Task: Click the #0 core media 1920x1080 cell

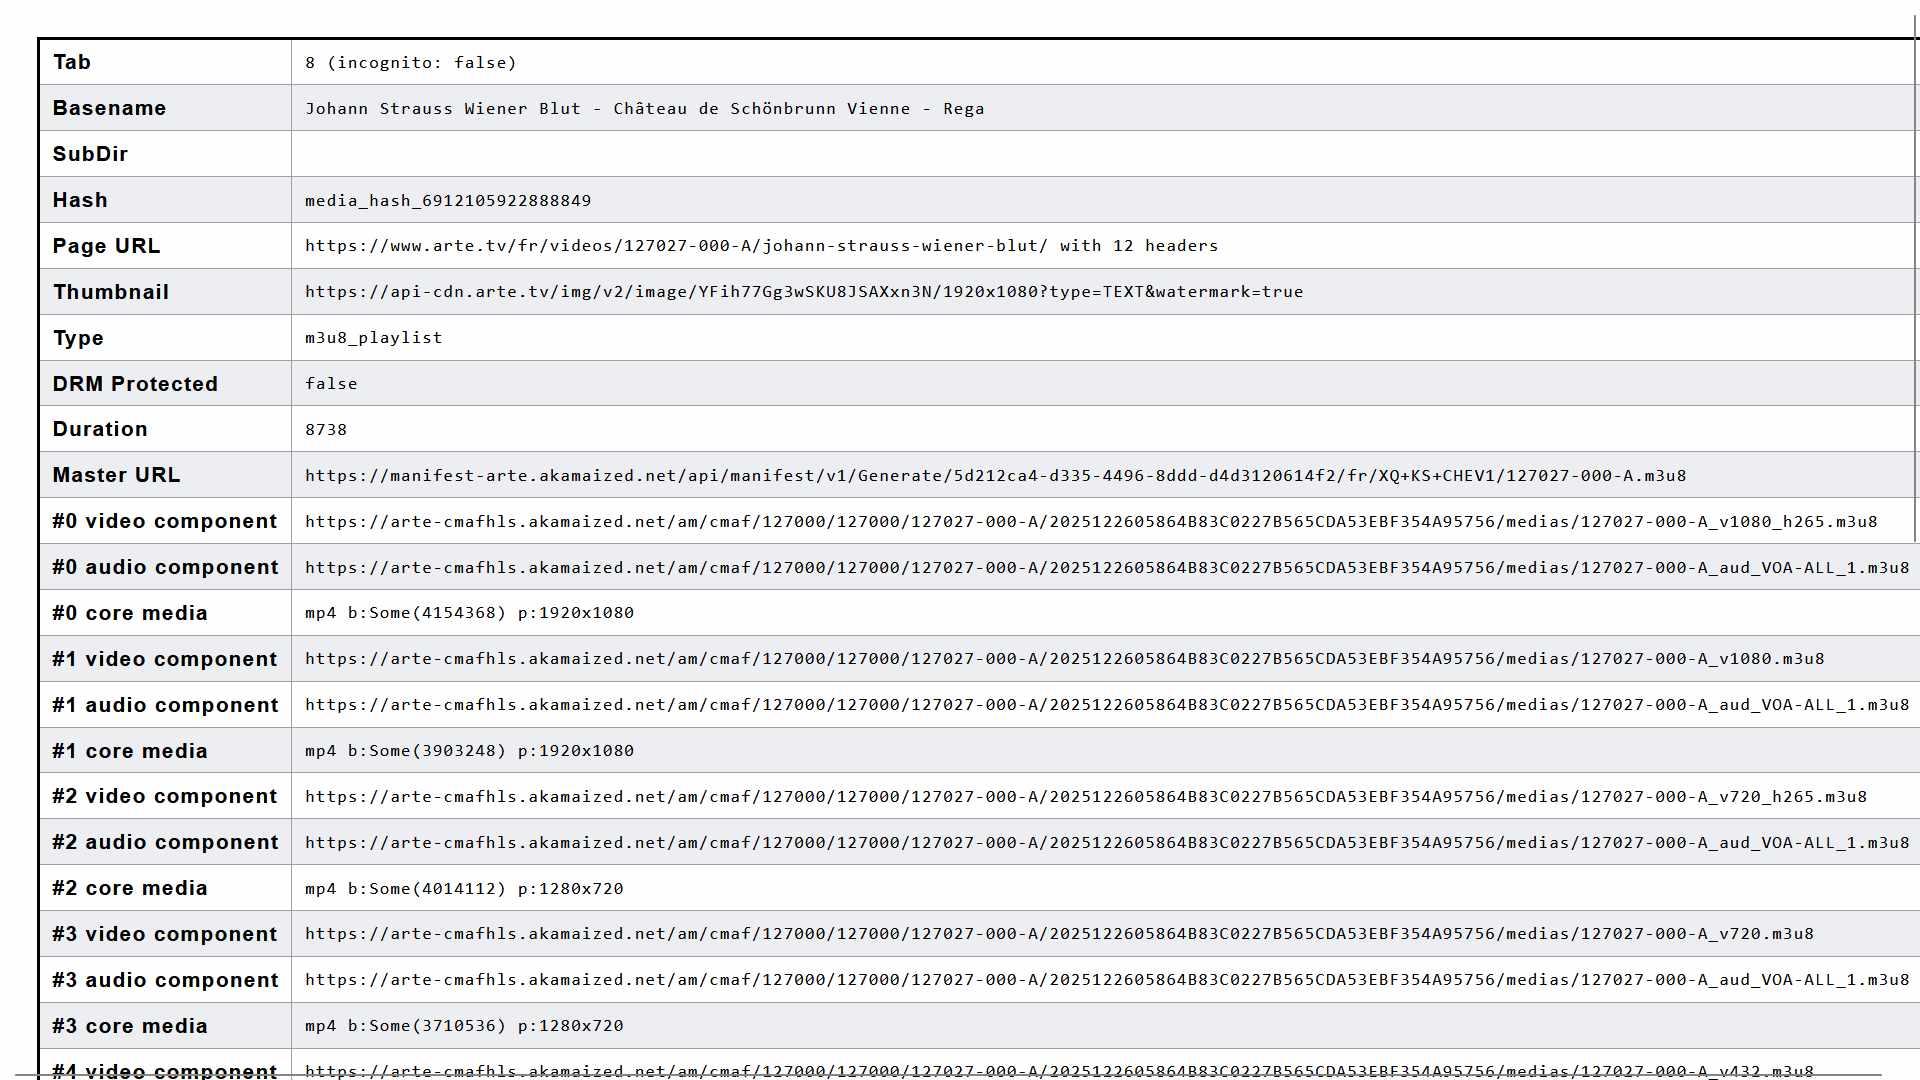Action: tap(469, 613)
